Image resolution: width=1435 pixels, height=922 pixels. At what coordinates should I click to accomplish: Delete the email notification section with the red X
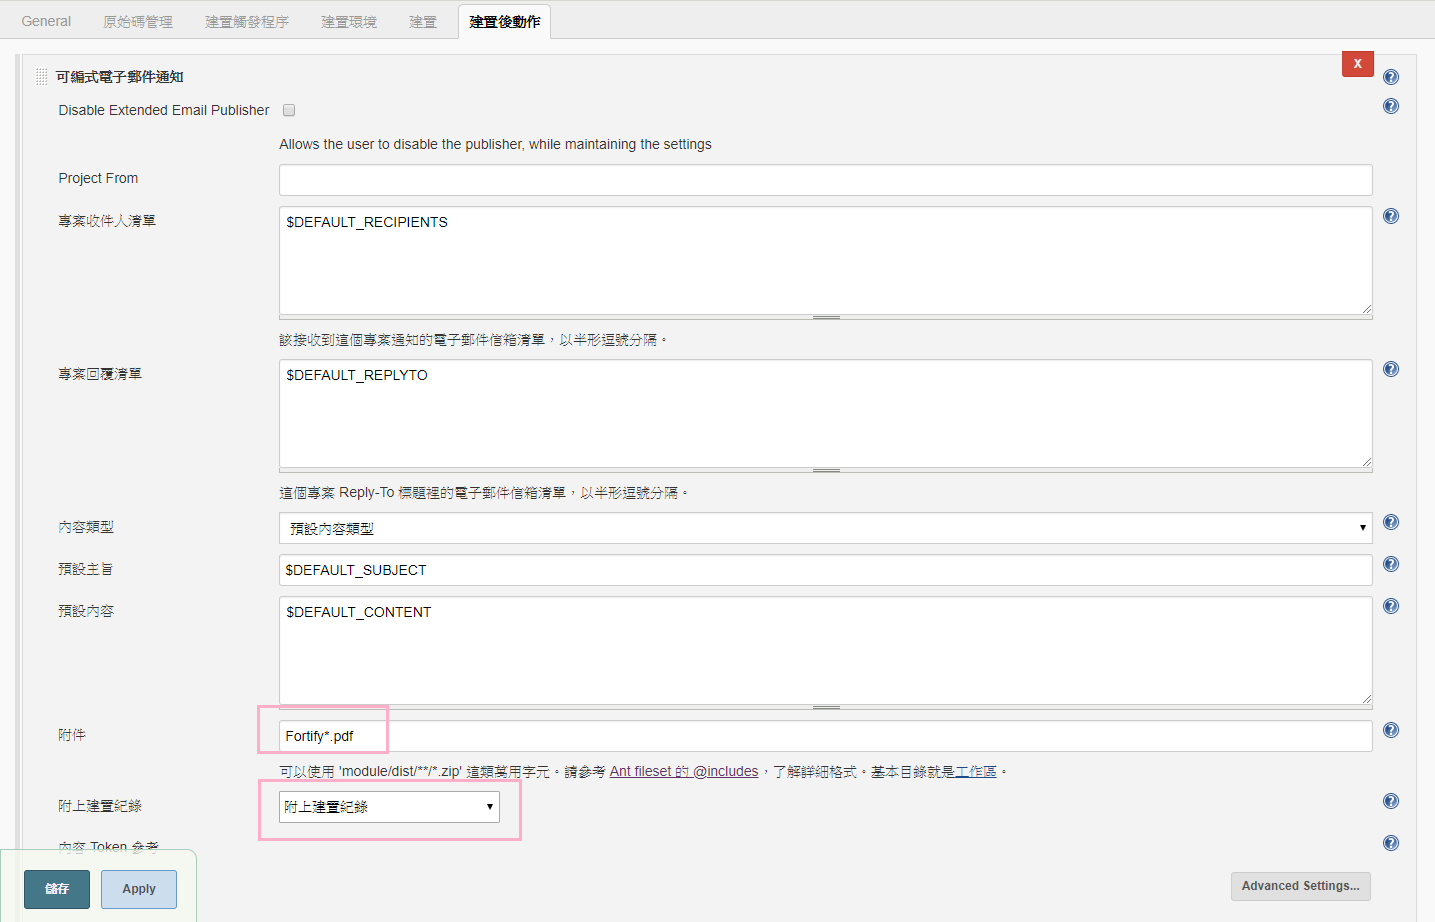point(1357,63)
